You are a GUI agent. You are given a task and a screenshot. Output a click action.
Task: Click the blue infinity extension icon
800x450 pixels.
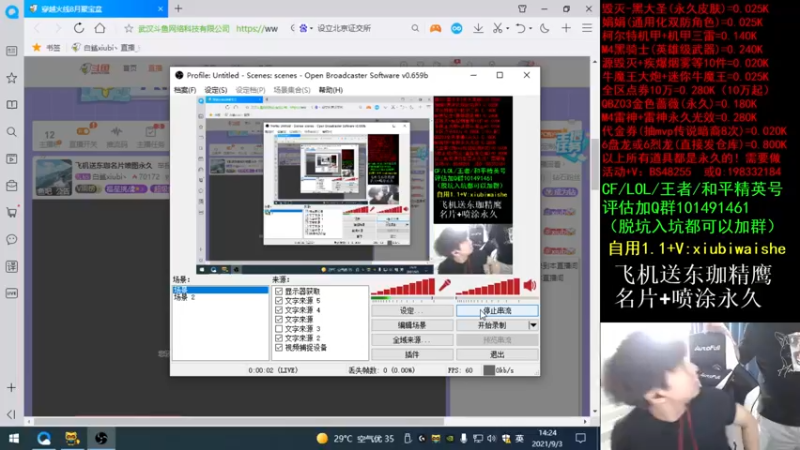[457, 29]
